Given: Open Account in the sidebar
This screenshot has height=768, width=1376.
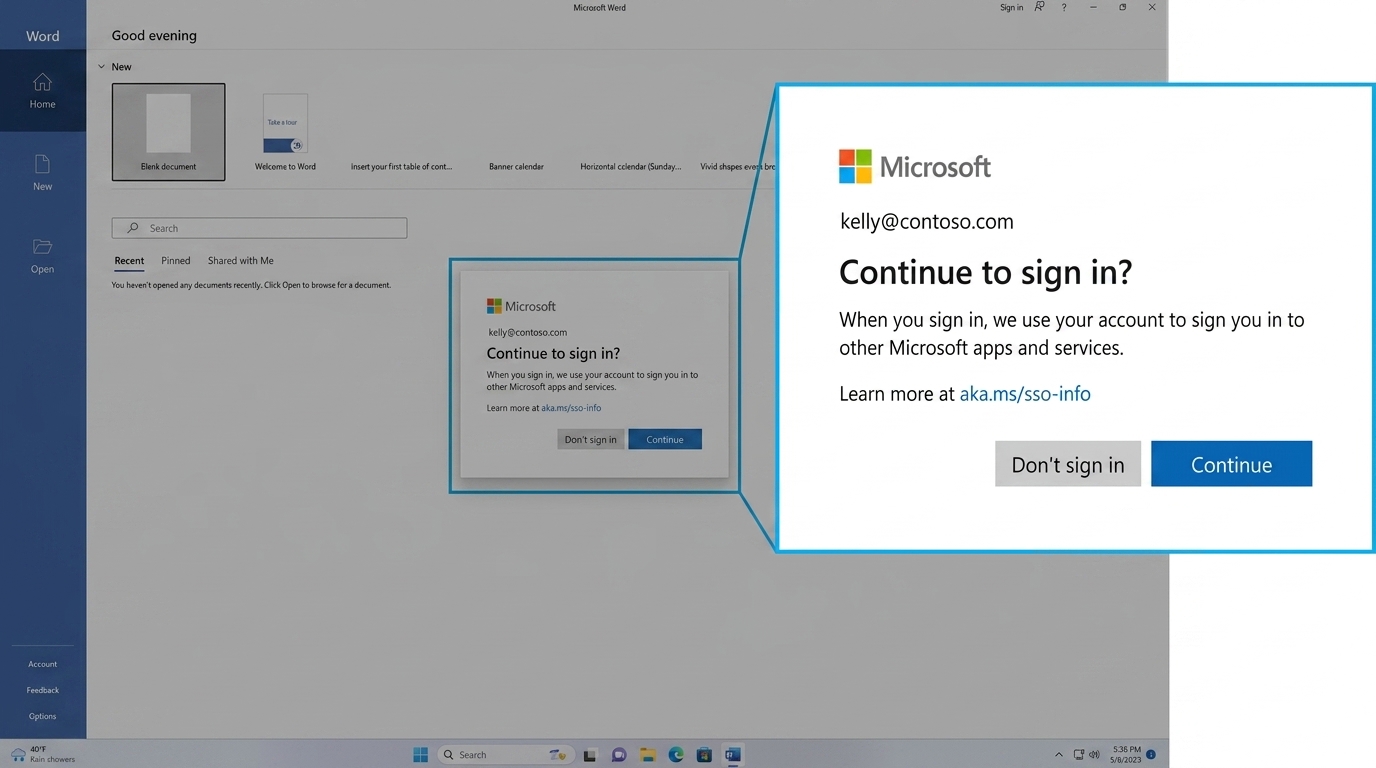Looking at the screenshot, I should [x=42, y=664].
